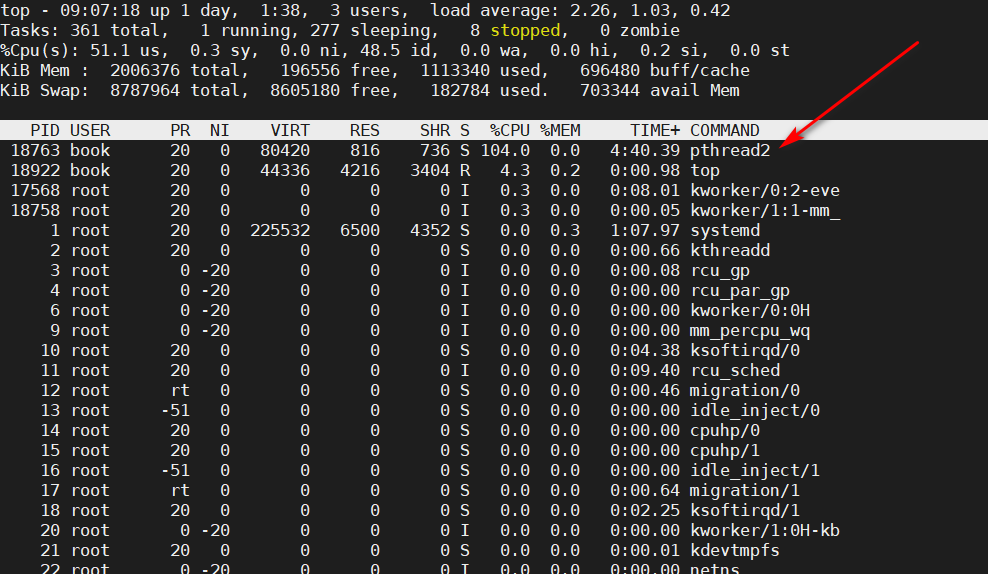988x574 pixels.
Task: Select the rcu_par_gp command entry
Action: (x=740, y=290)
